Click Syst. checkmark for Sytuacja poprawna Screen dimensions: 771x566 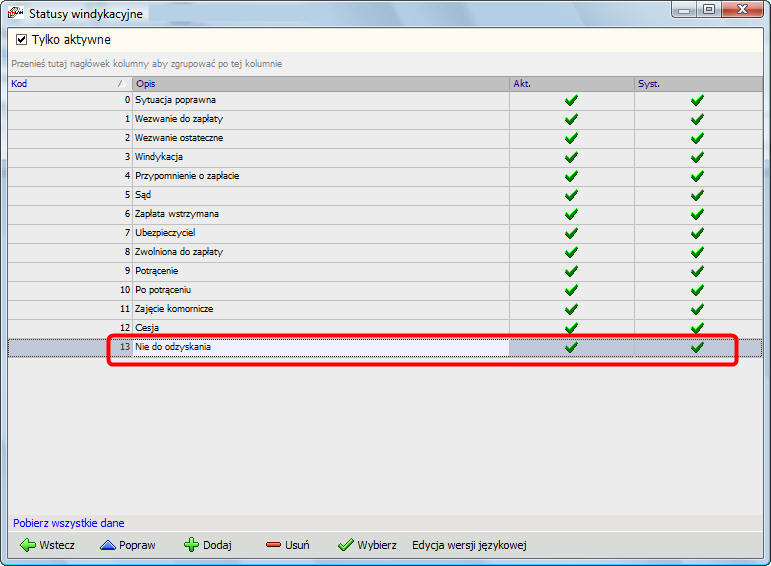[697, 100]
